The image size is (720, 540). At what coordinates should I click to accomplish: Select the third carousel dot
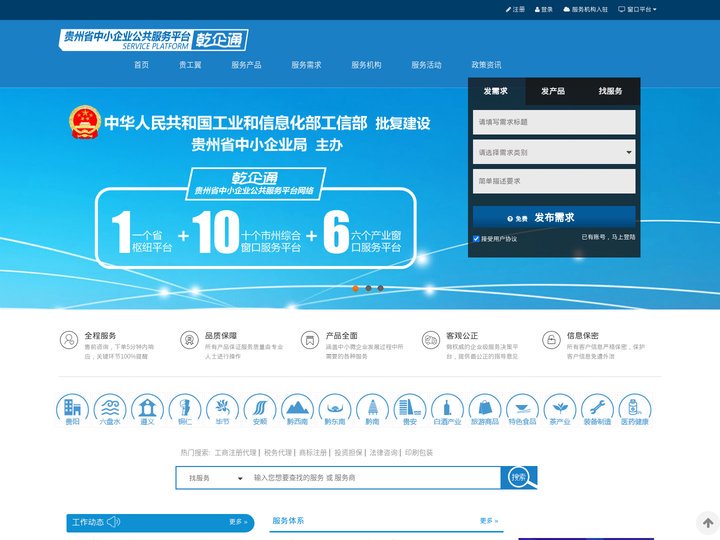point(381,288)
